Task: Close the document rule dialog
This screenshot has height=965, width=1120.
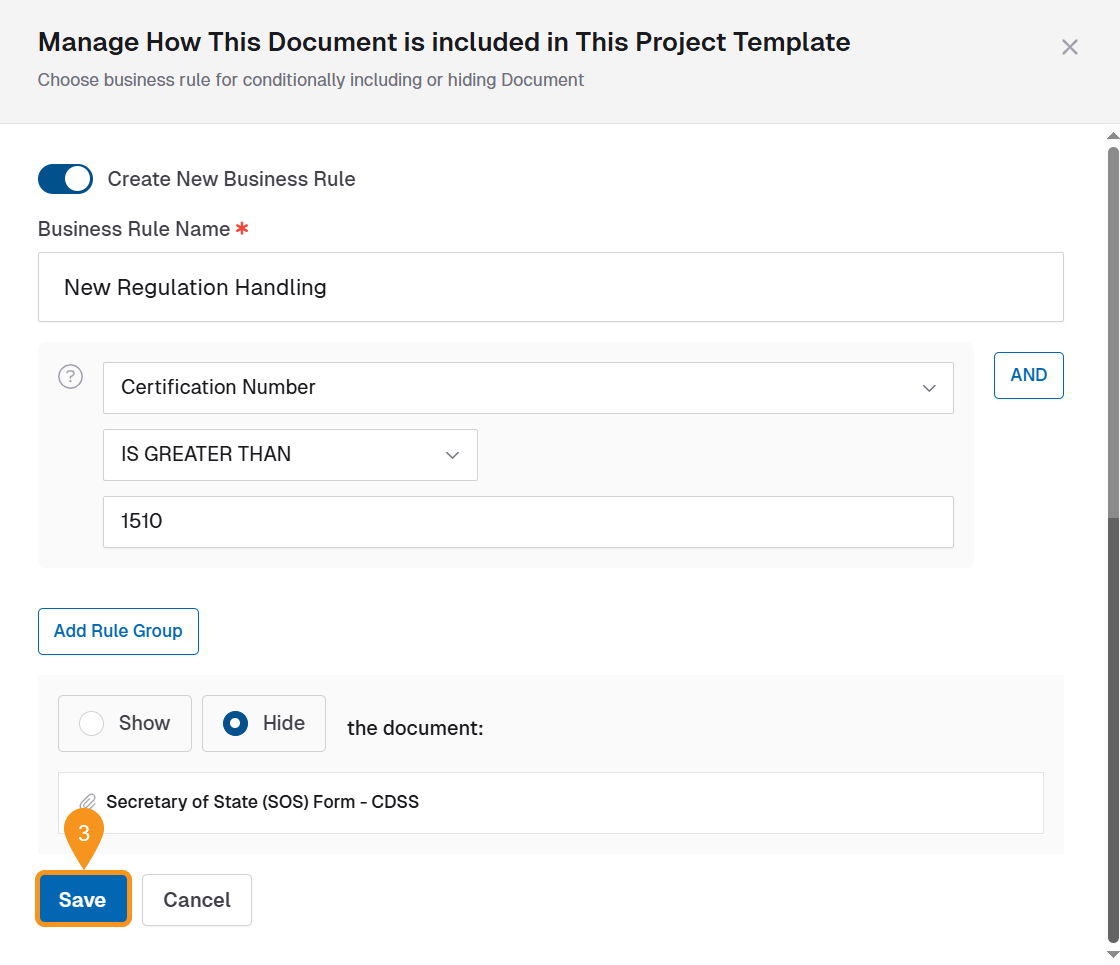Action: click(1069, 47)
